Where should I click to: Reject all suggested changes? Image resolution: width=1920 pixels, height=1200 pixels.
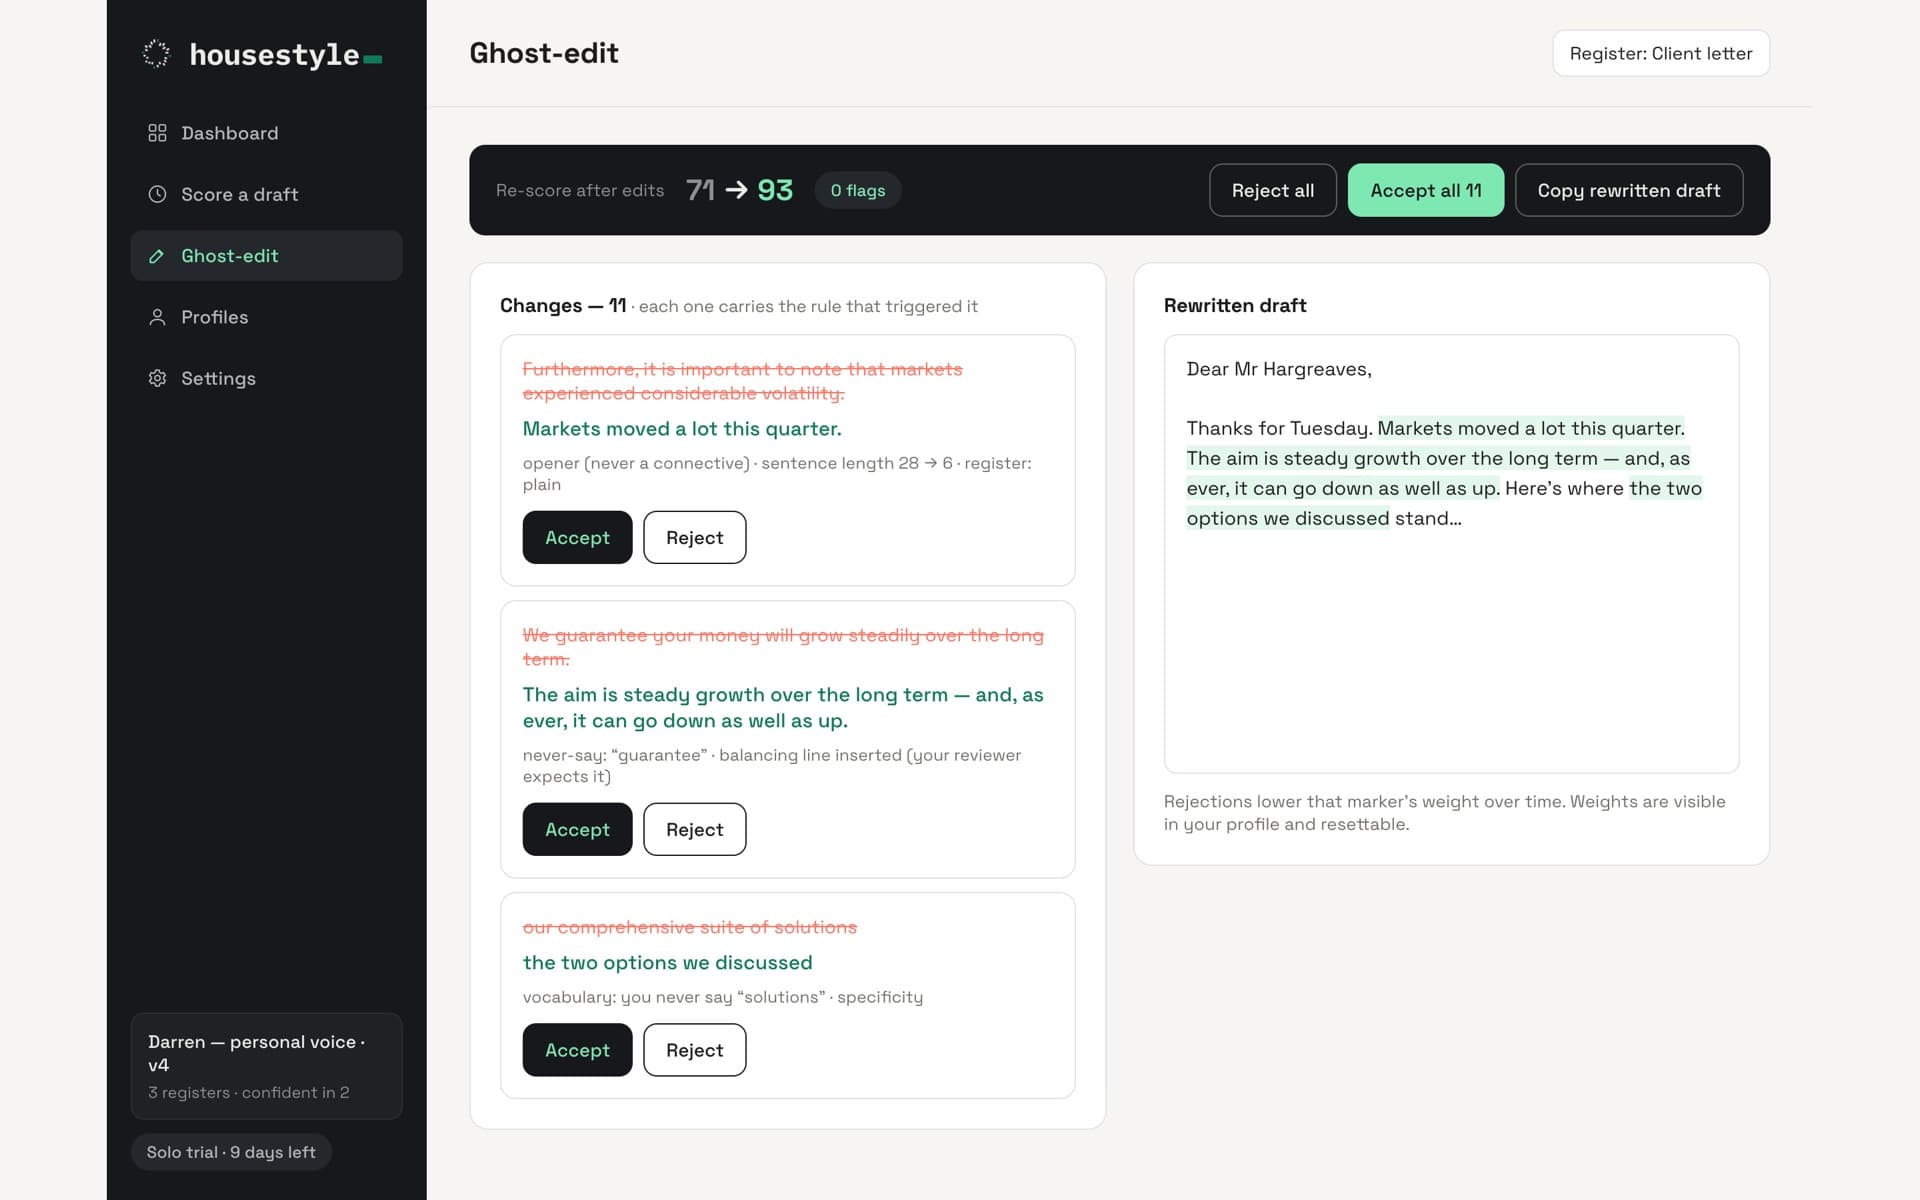click(x=1273, y=190)
